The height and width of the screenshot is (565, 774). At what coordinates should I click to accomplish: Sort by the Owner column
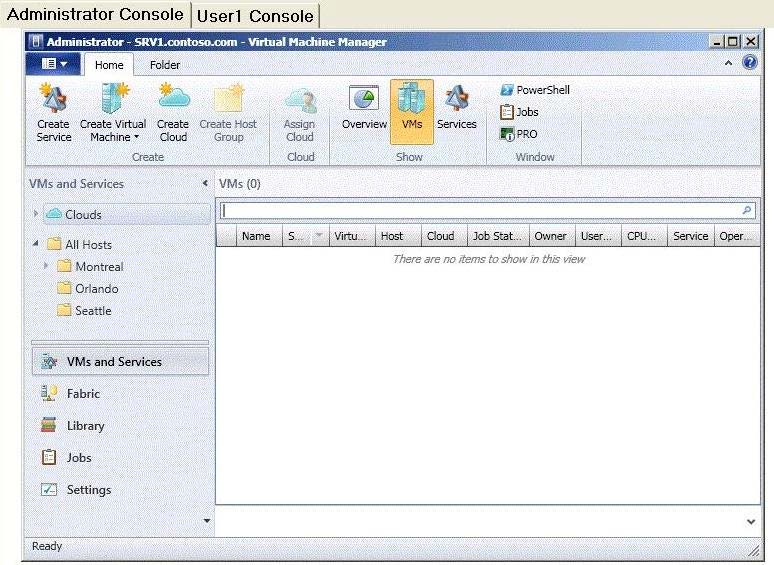(552, 236)
